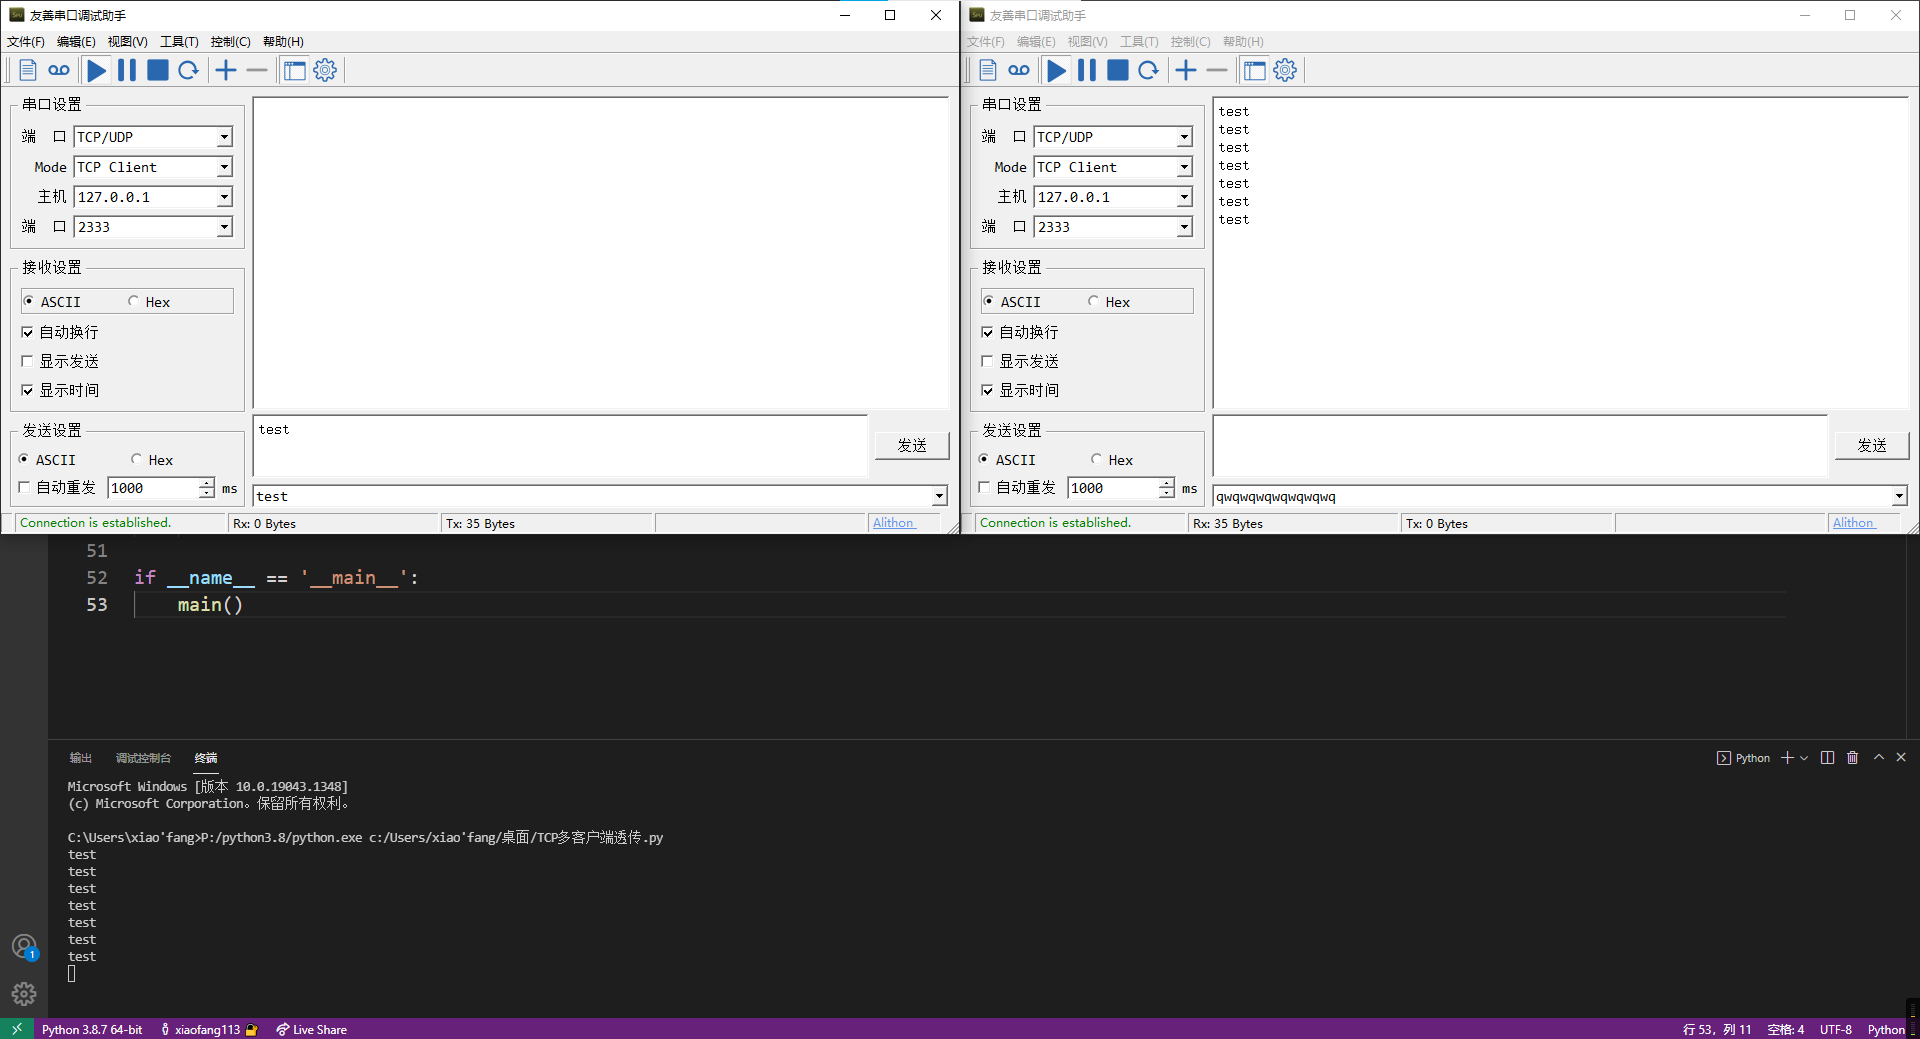Click the stop icon in right window toolbar

coord(1117,70)
